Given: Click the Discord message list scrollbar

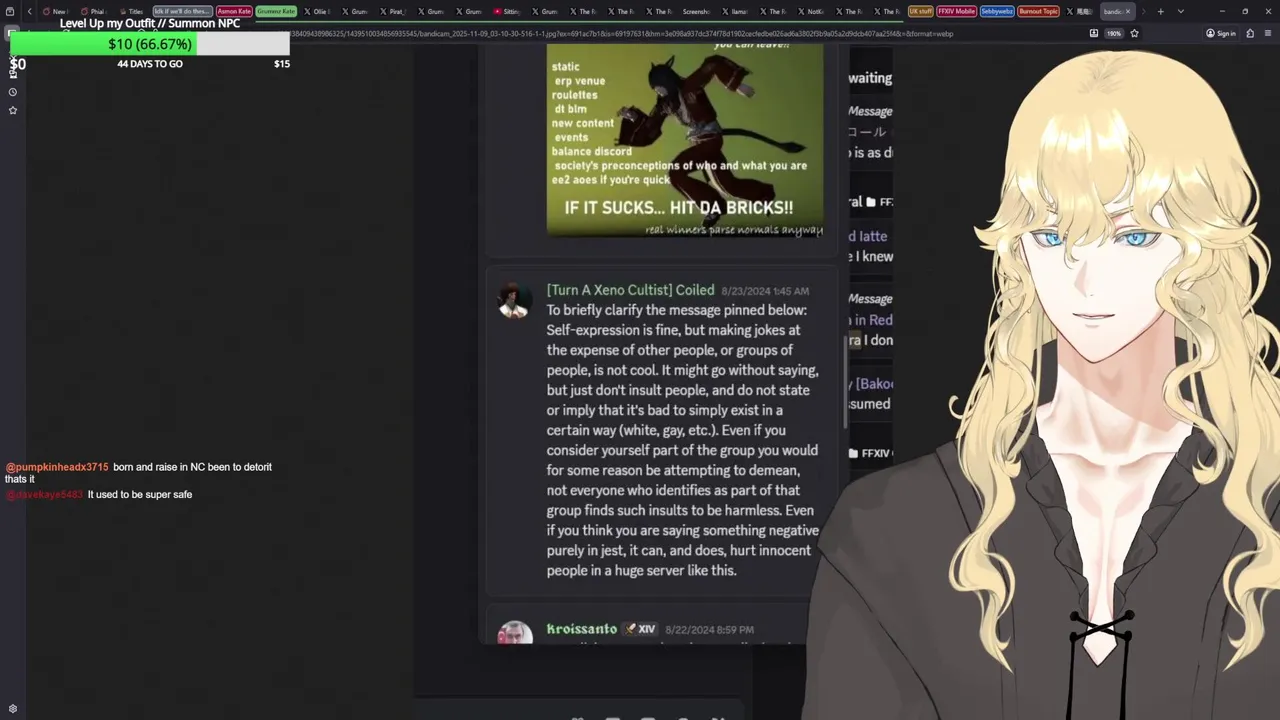Looking at the screenshot, I should pos(846,380).
